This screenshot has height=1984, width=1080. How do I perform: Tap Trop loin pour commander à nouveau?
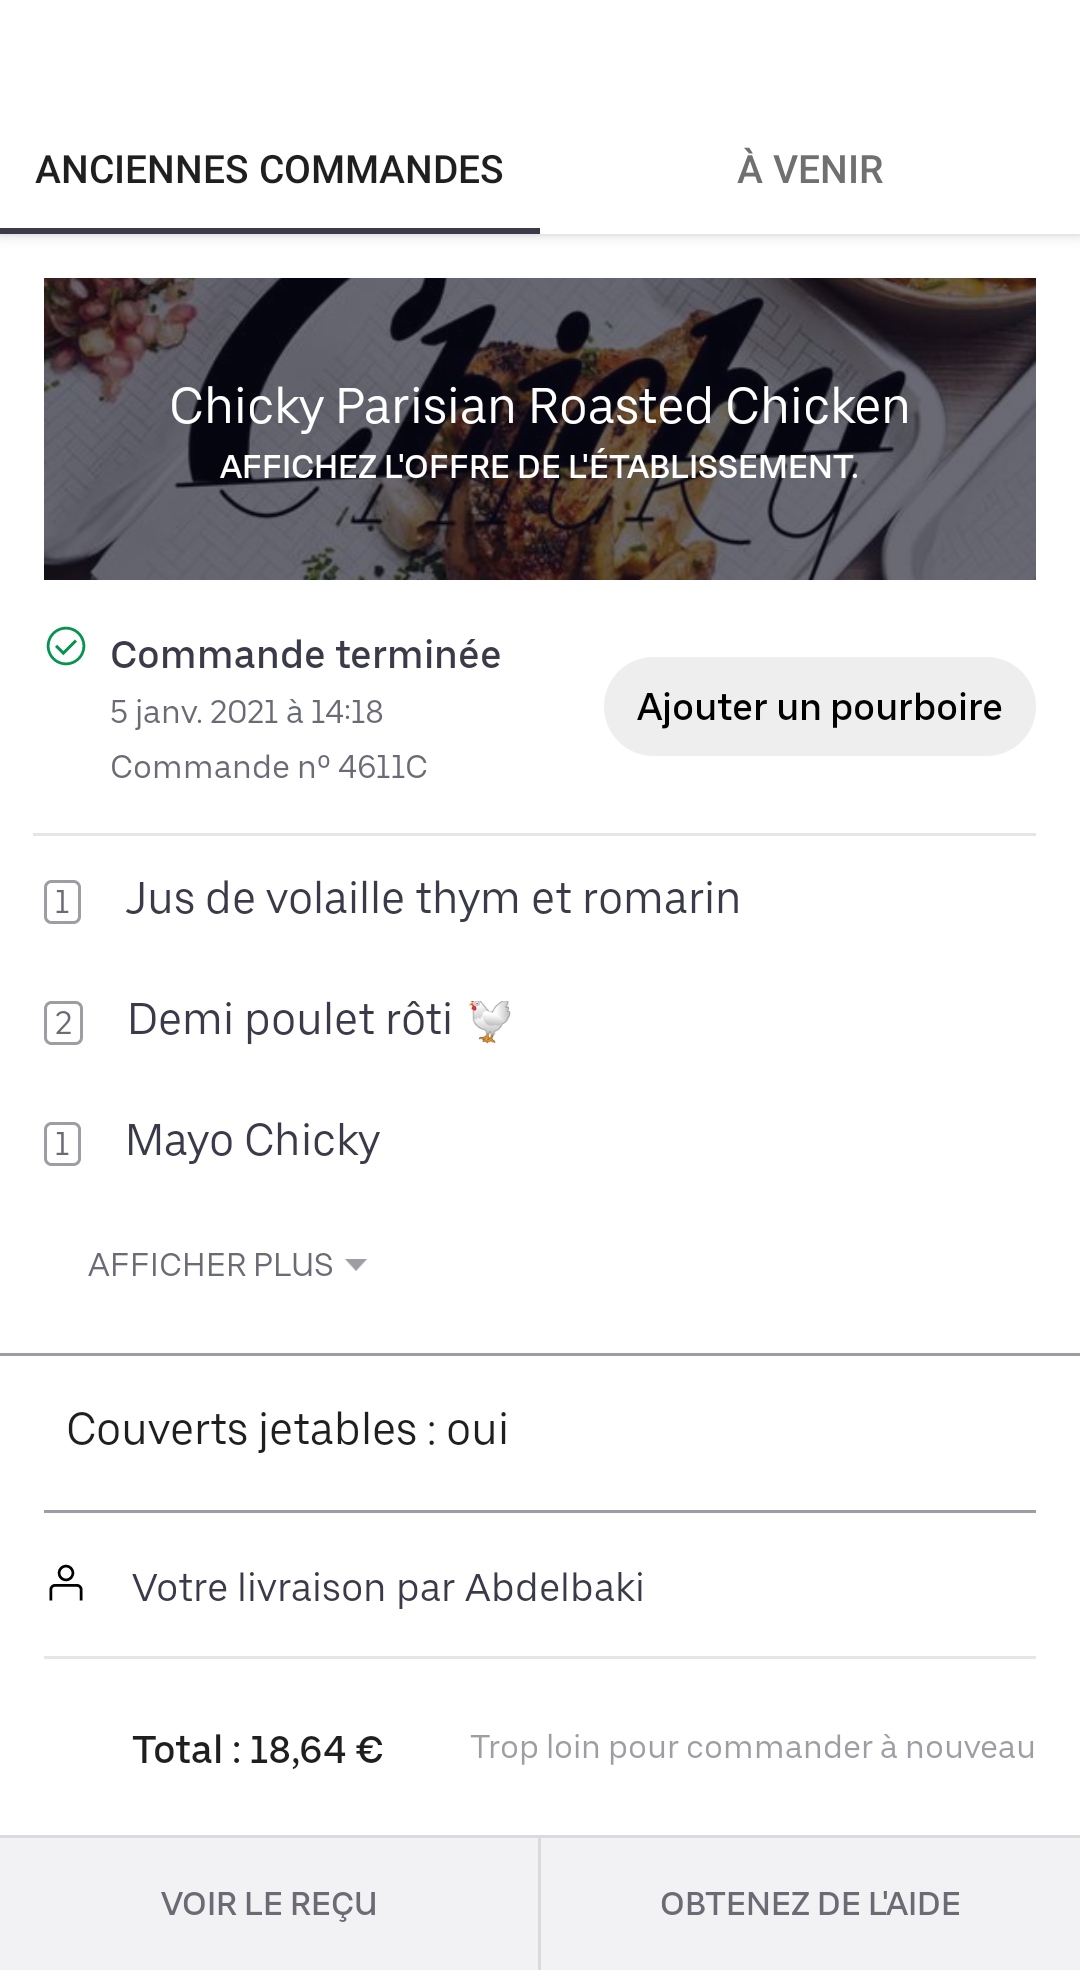(x=753, y=1747)
